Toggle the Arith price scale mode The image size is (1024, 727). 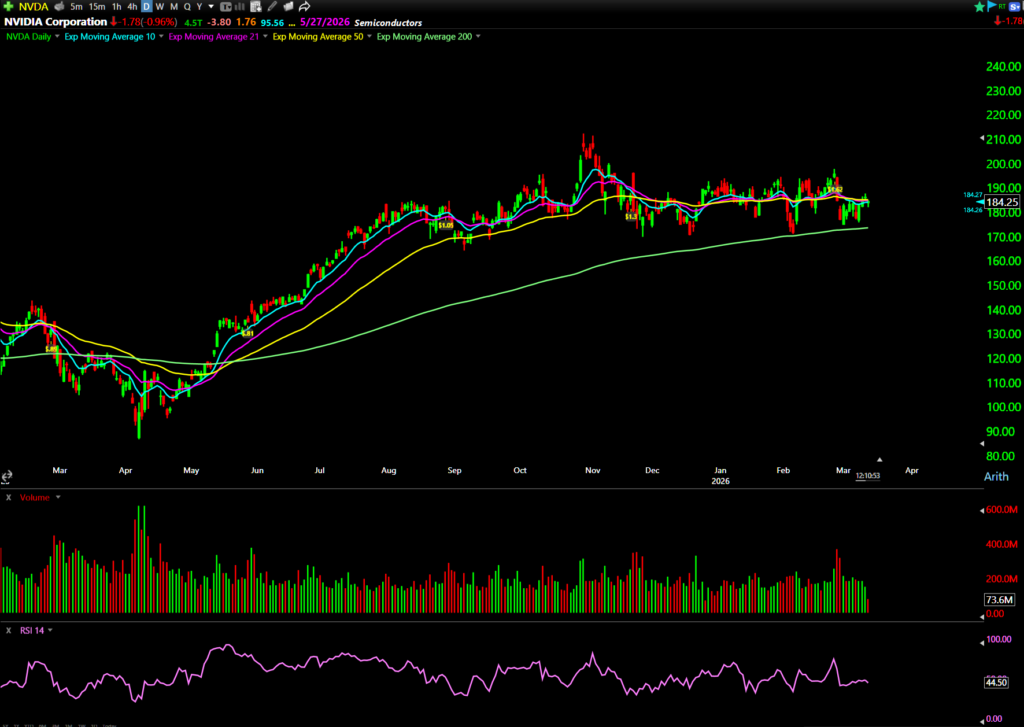pyautogui.click(x=996, y=476)
